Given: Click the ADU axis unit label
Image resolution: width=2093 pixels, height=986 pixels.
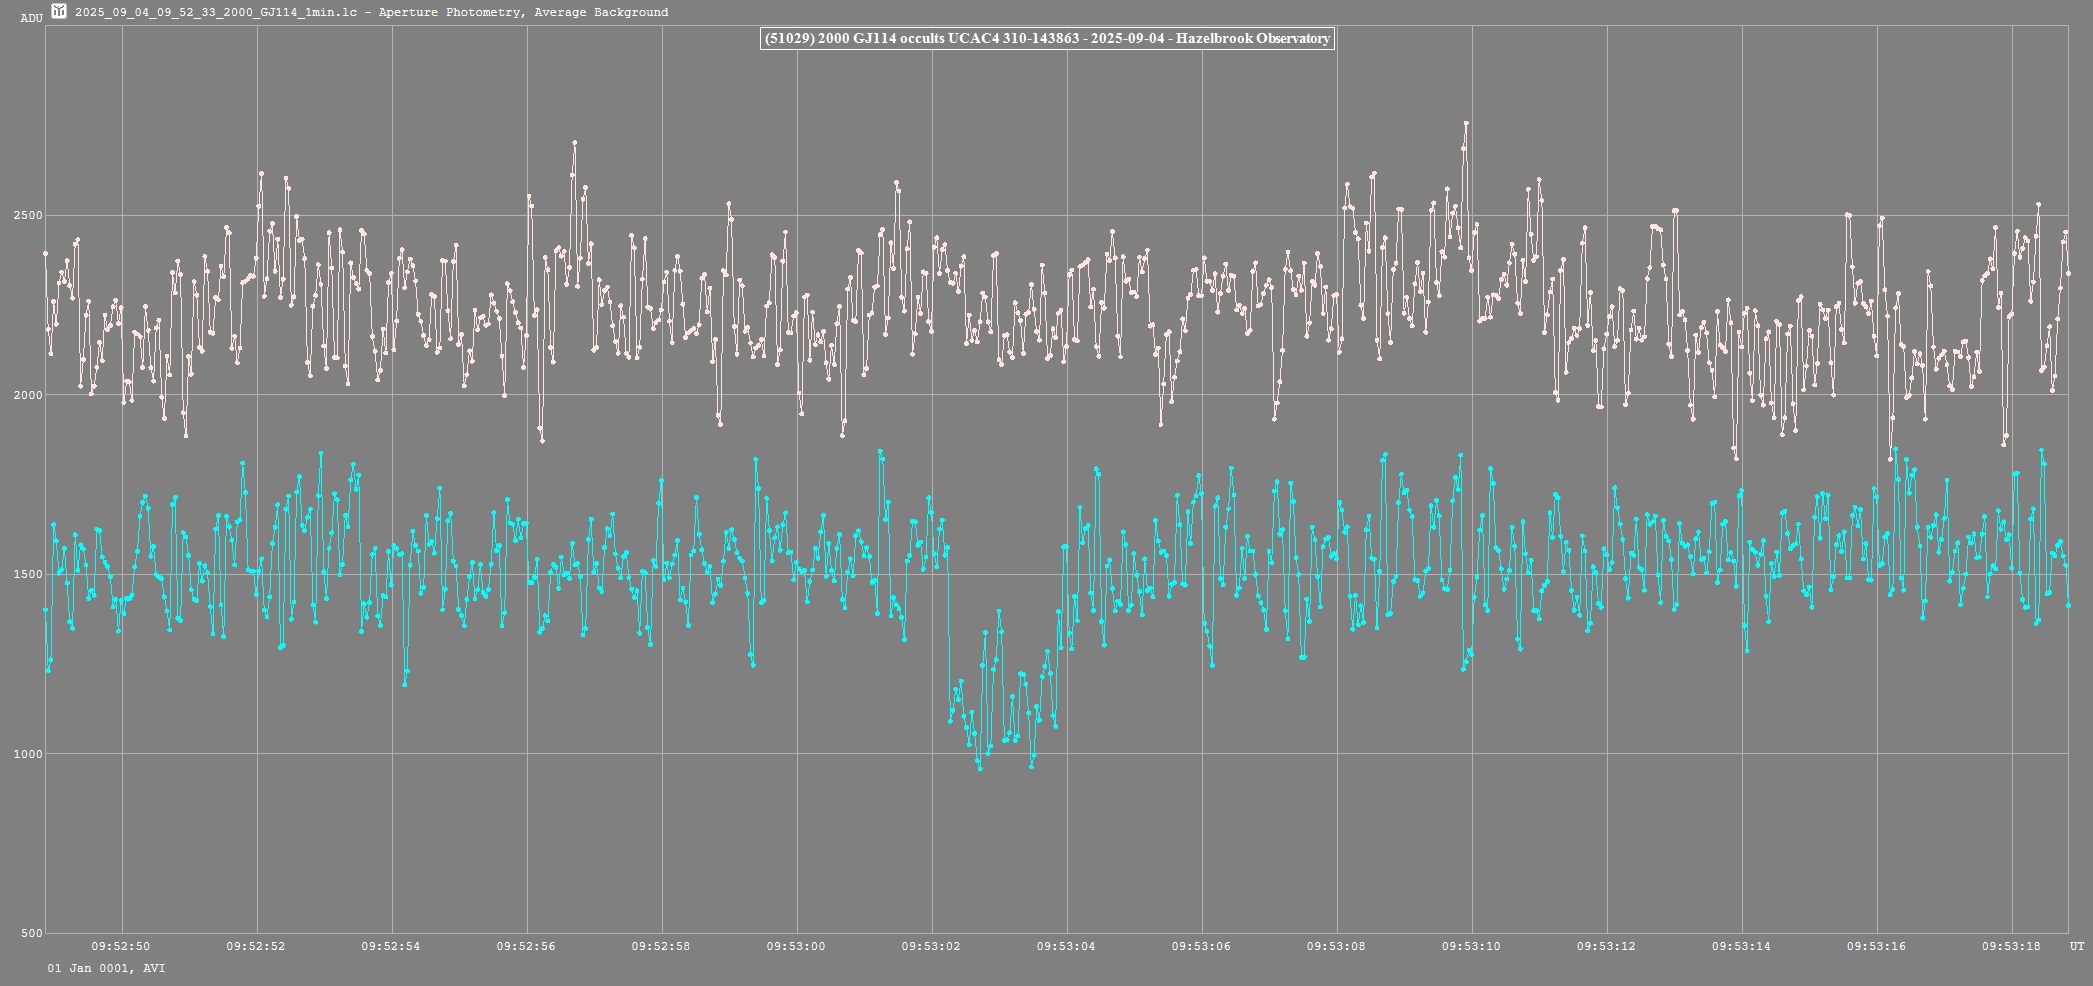Looking at the screenshot, I should click(x=31, y=18).
